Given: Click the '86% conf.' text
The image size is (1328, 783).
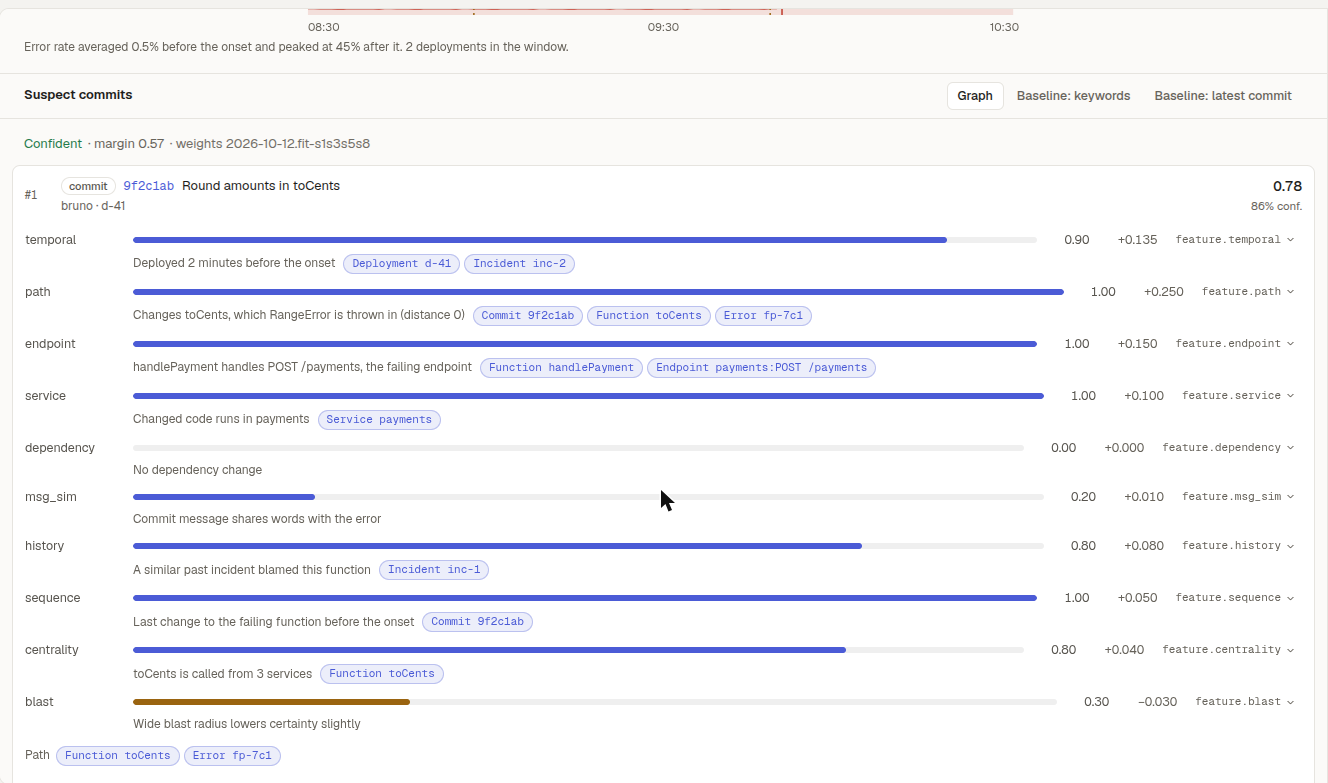Looking at the screenshot, I should pyautogui.click(x=1276, y=207).
